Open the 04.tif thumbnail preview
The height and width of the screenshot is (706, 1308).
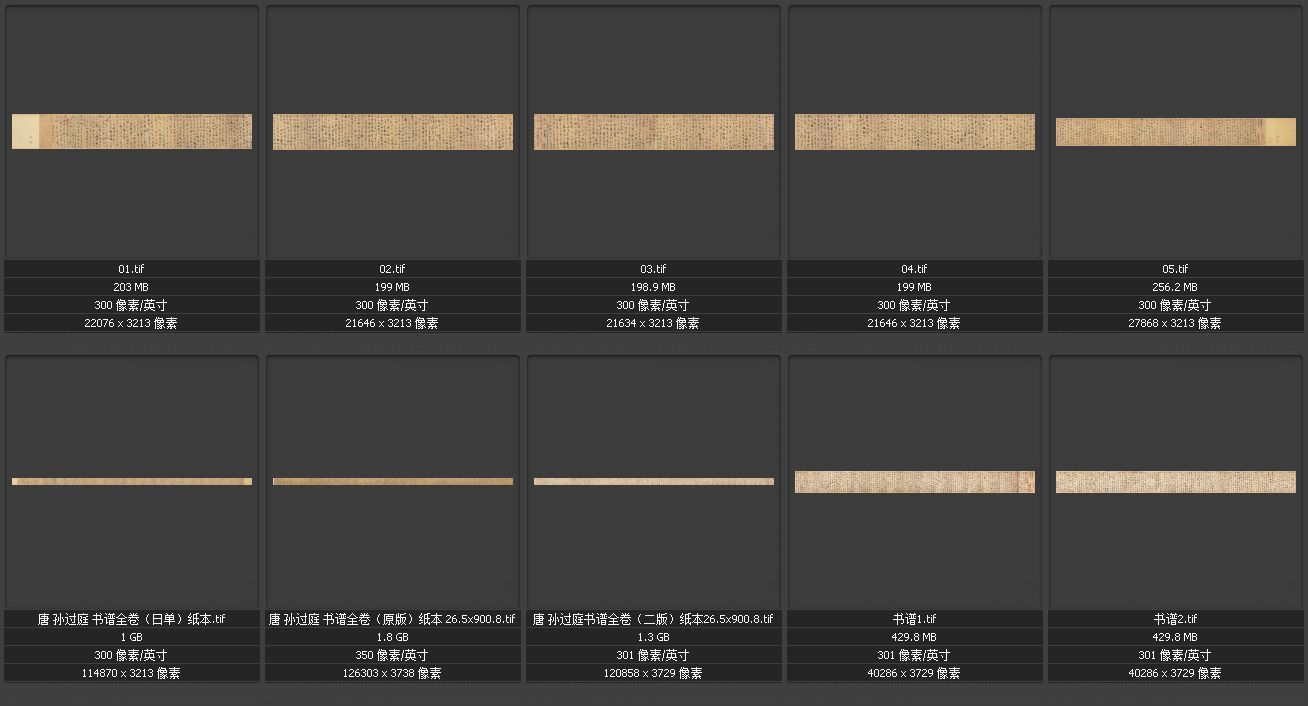[x=915, y=132]
